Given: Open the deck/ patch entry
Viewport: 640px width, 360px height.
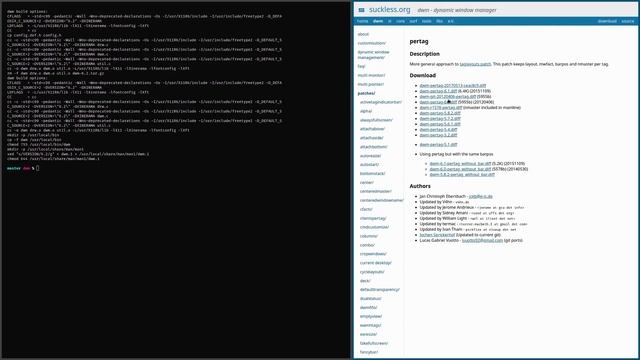Looking at the screenshot, I should tap(365, 281).
